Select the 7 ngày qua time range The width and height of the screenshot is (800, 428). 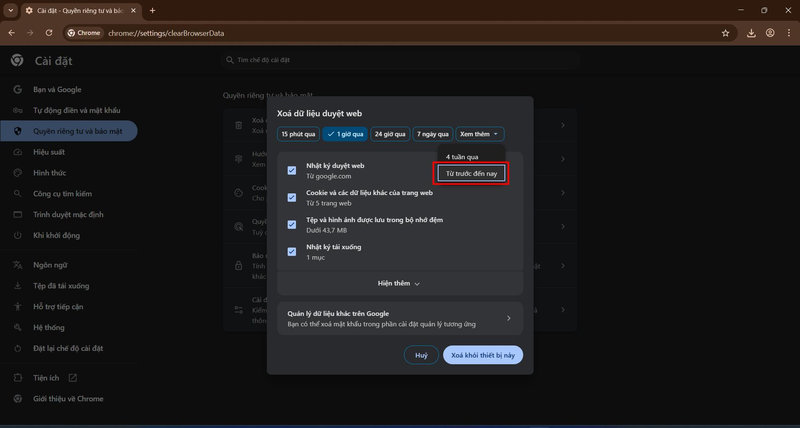(x=433, y=134)
